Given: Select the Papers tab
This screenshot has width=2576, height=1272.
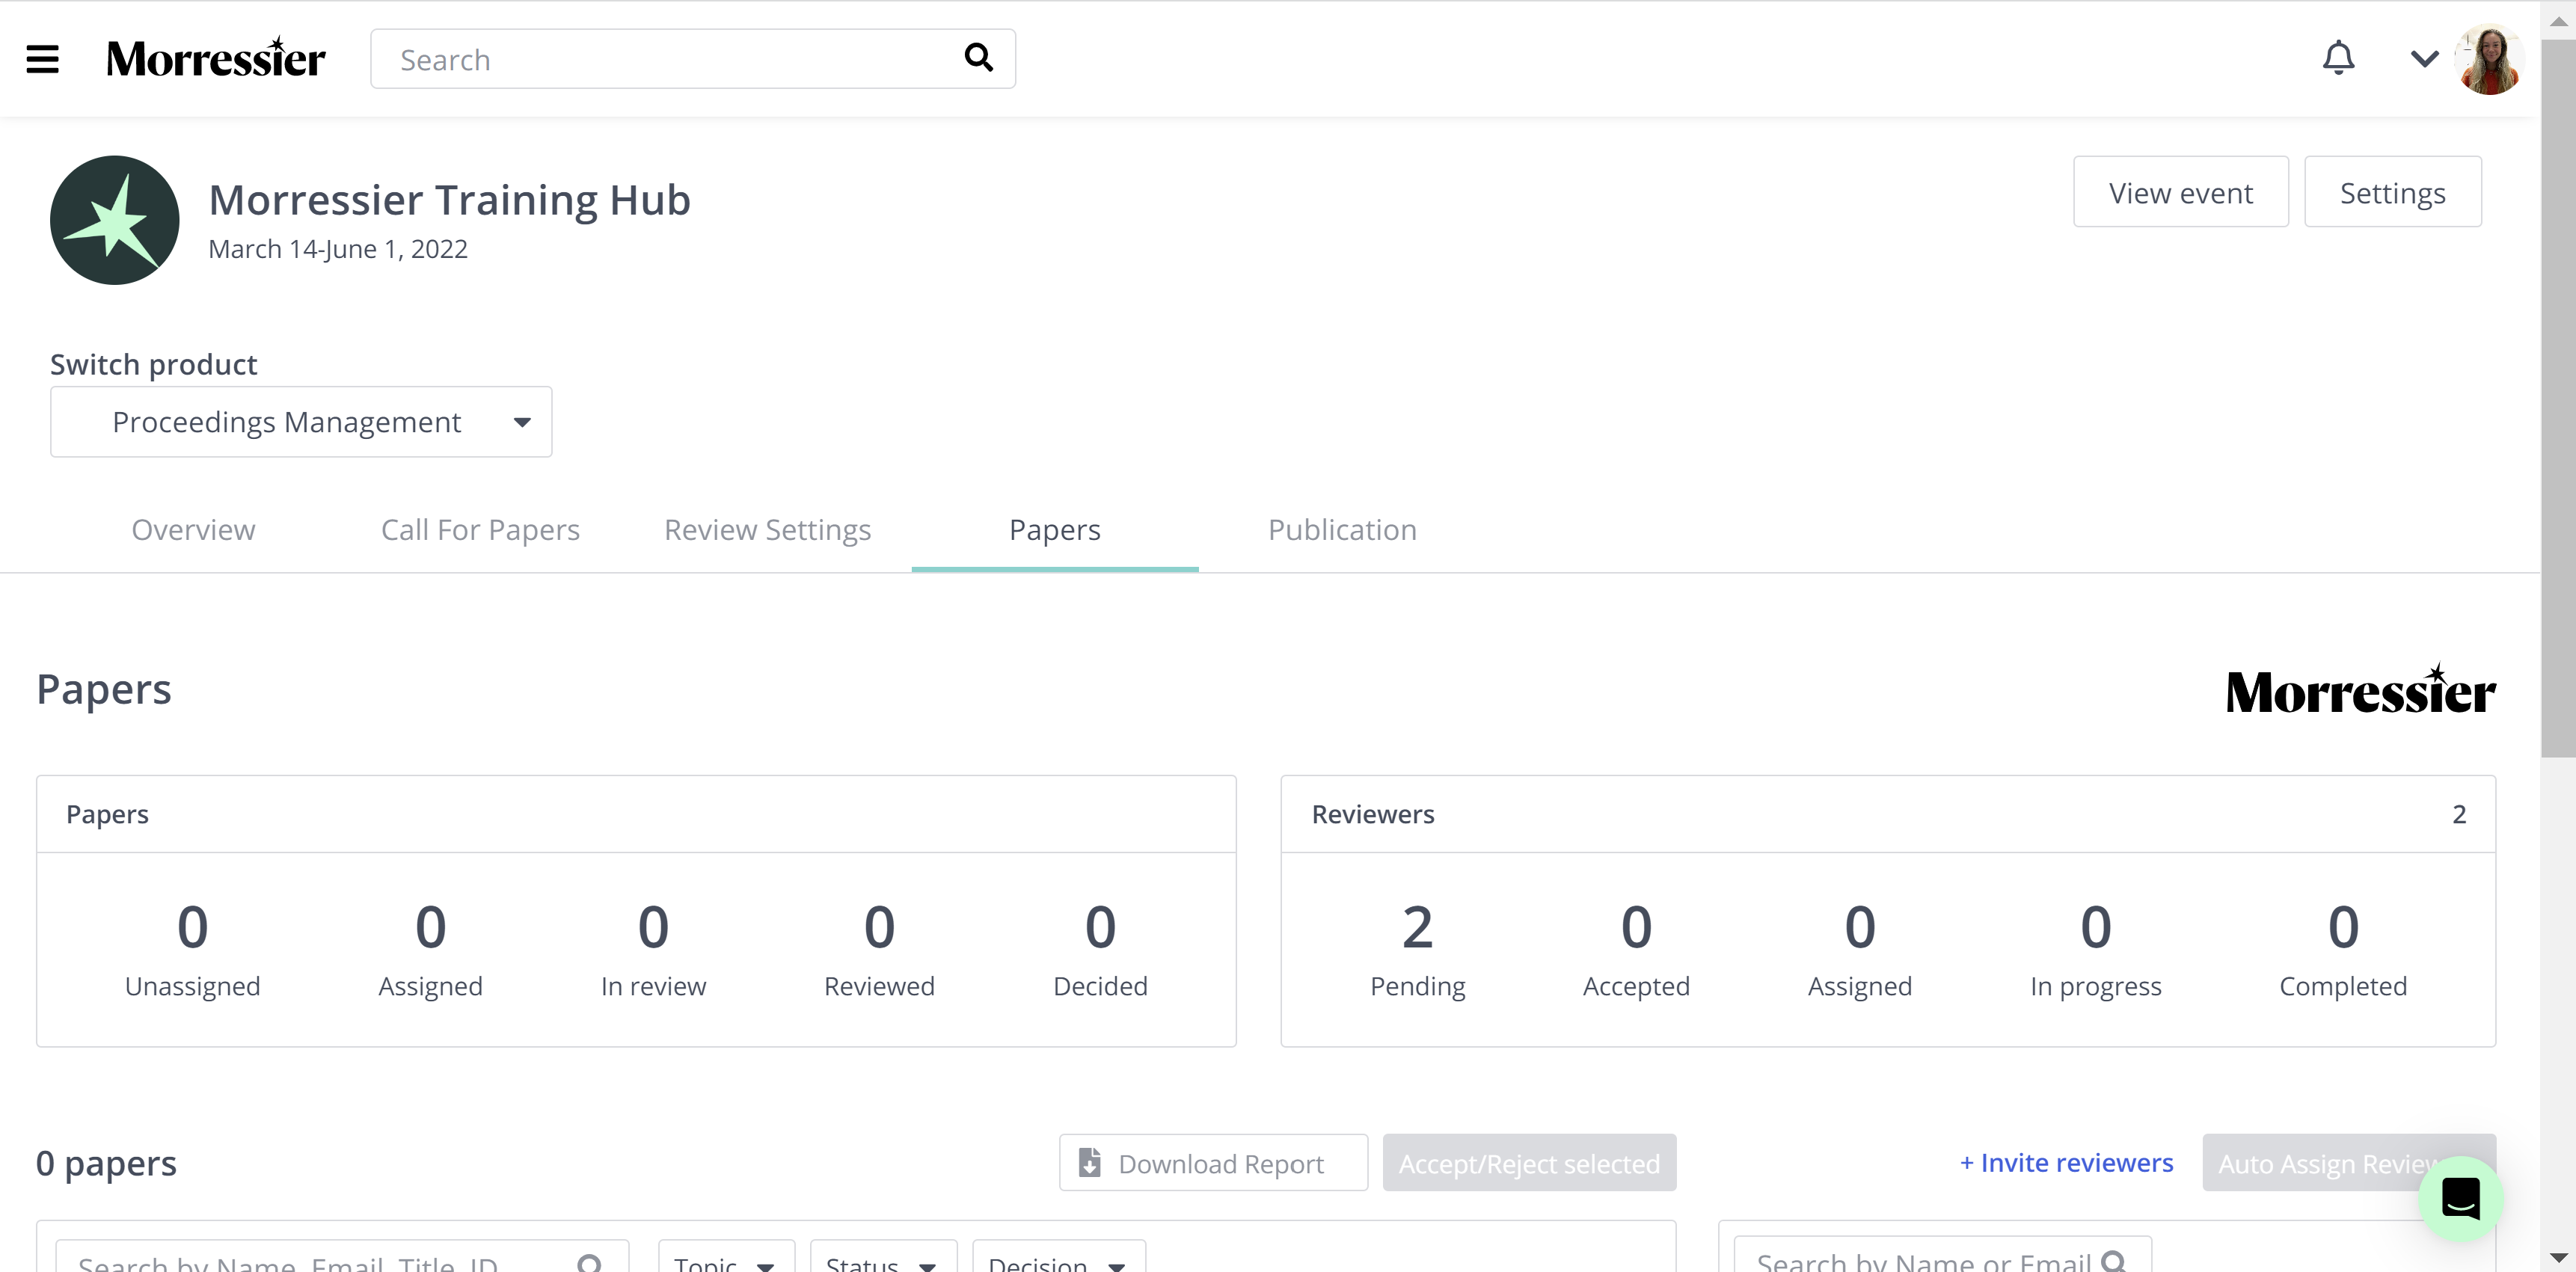Looking at the screenshot, I should click(1054, 530).
